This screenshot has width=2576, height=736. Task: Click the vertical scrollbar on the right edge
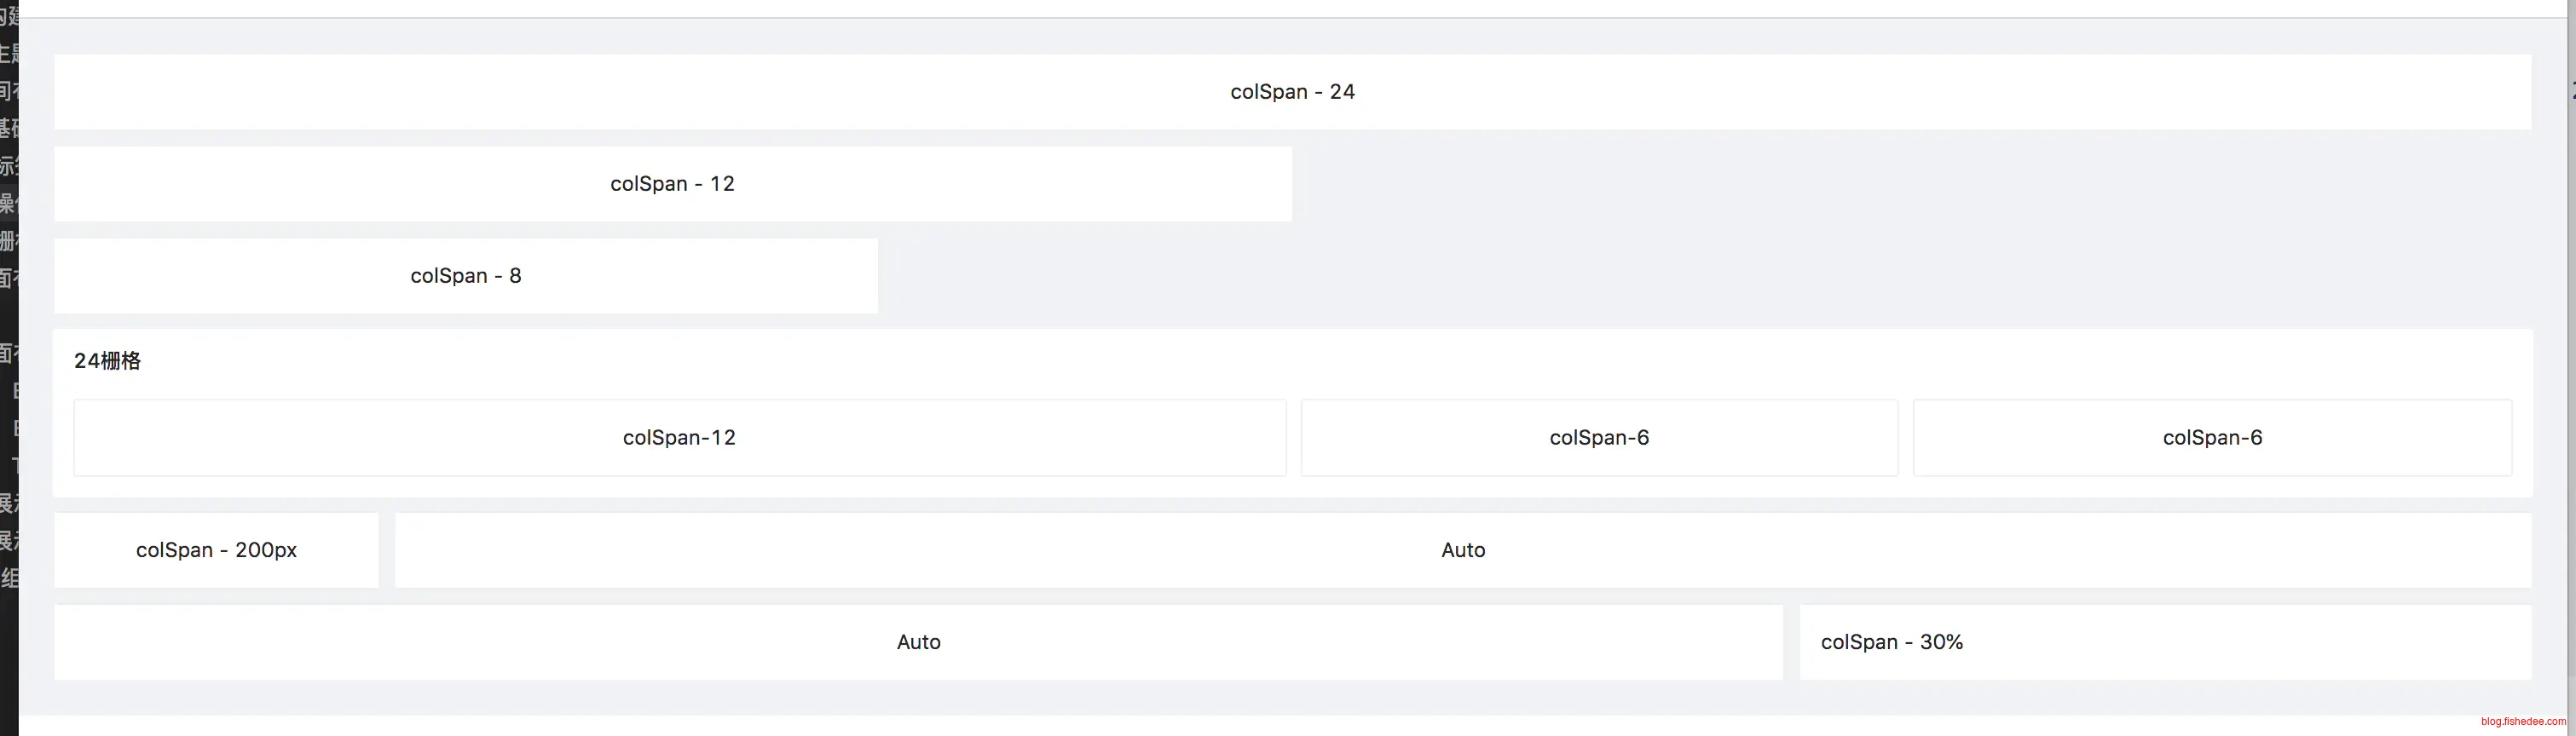click(2570, 300)
